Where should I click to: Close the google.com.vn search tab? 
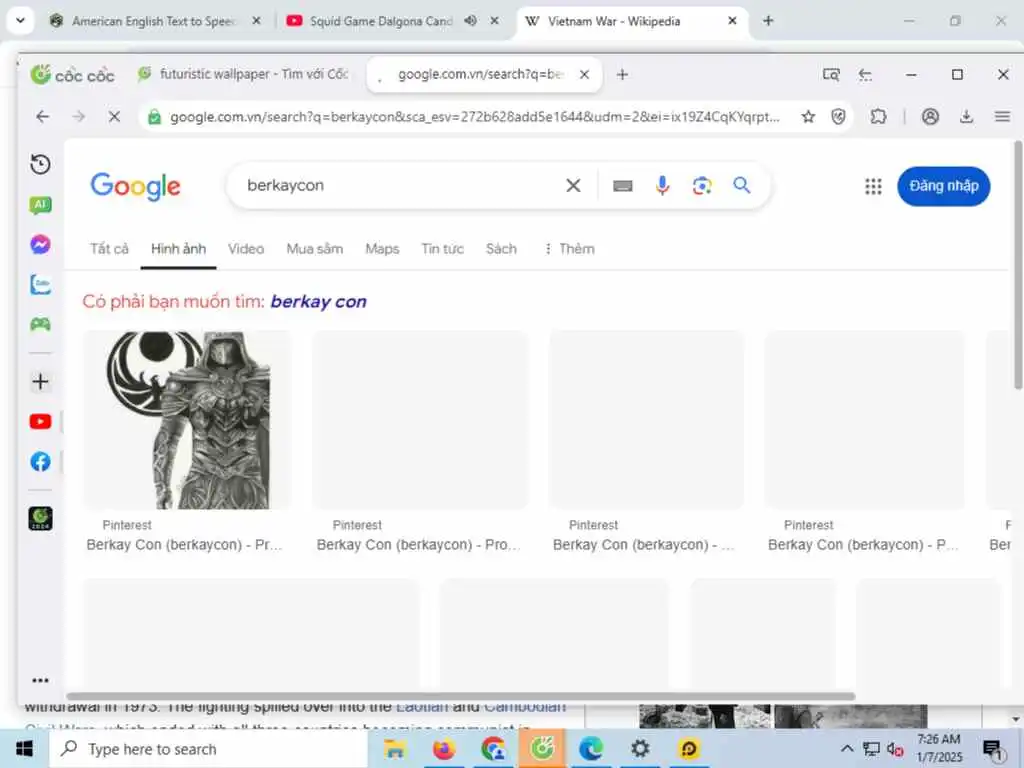click(x=584, y=74)
